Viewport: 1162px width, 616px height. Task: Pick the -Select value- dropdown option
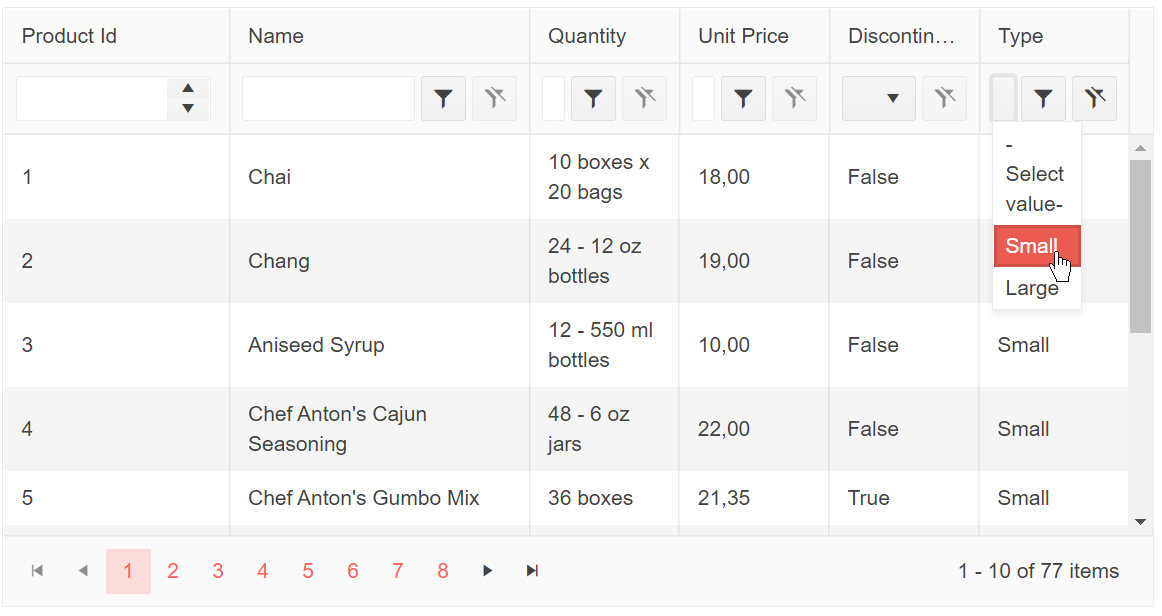1034,175
